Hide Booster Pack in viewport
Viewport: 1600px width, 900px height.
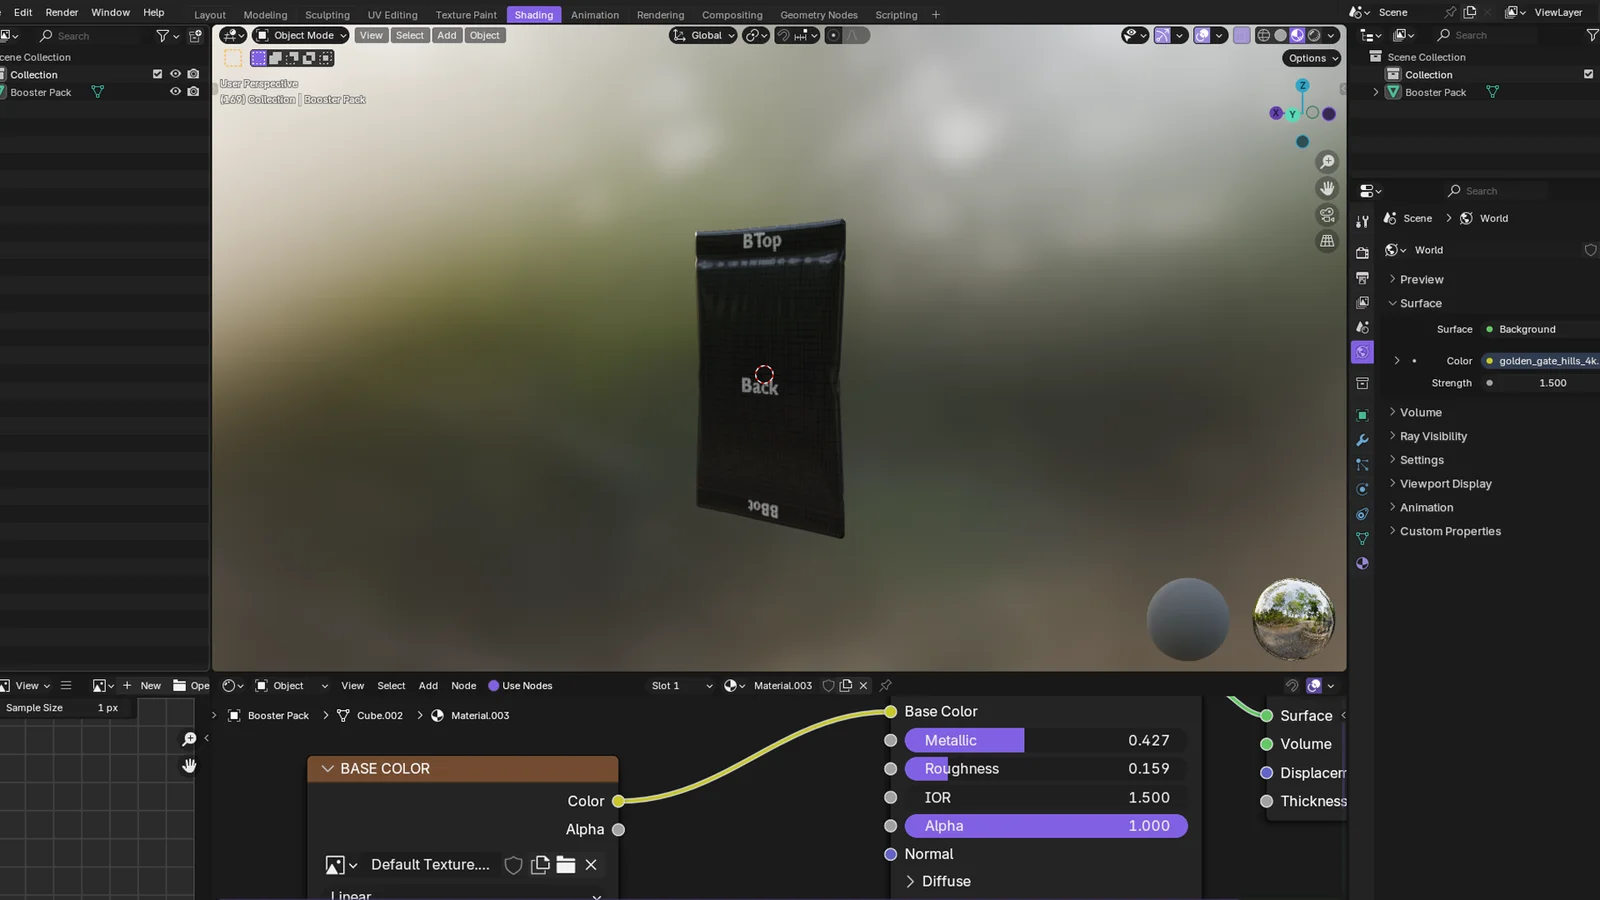175,92
